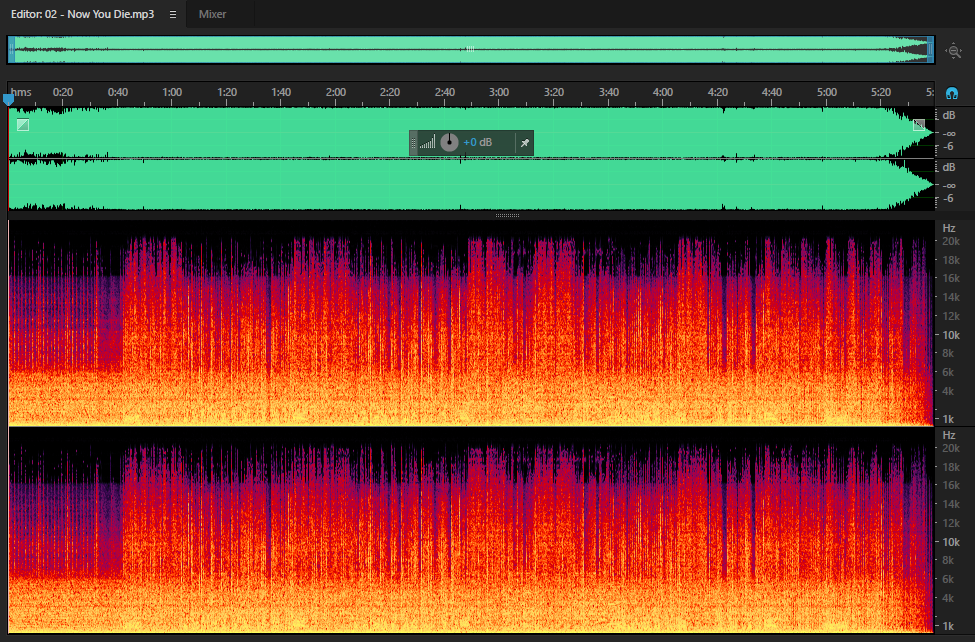Screen dimensions: 975x642
Task: Click the 1:00 mark on the time ruler
Action: pyautogui.click(x=172, y=92)
